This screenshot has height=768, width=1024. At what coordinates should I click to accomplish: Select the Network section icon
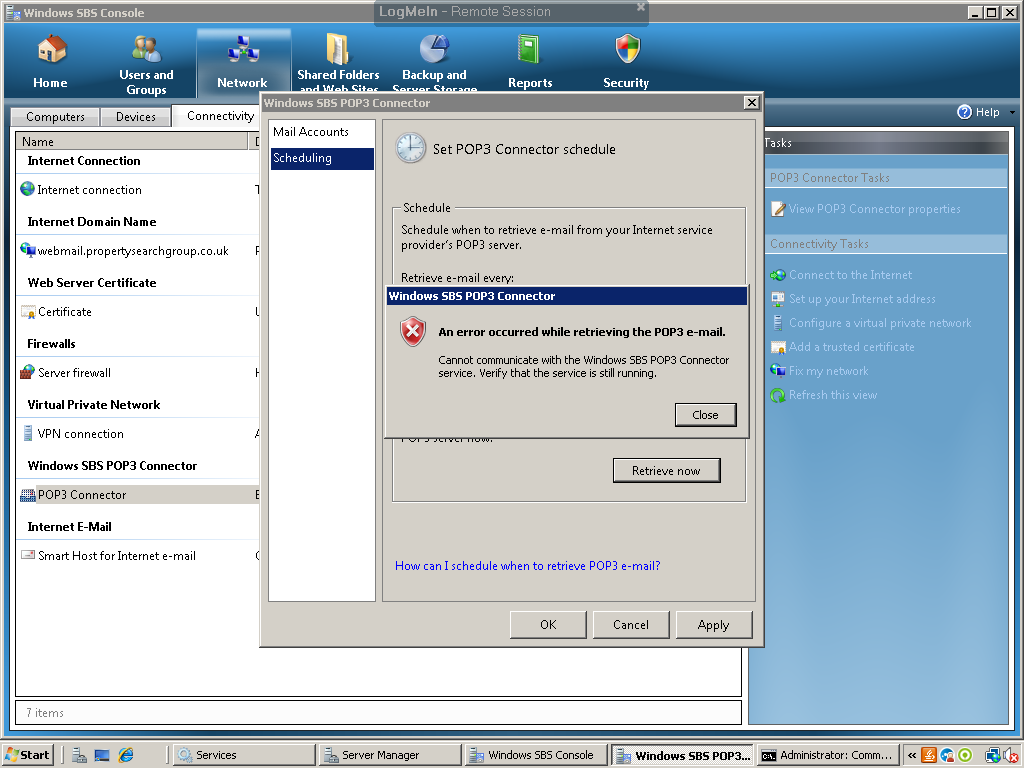pos(243,50)
